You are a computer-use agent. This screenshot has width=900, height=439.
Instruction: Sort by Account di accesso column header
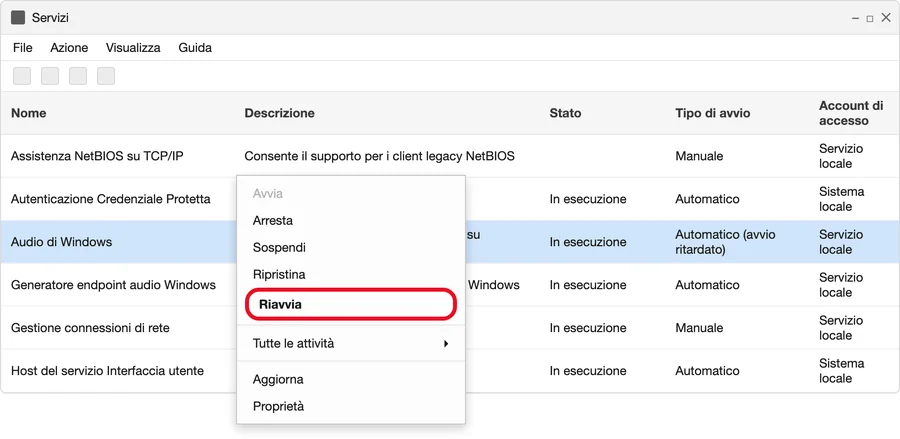pyautogui.click(x=851, y=113)
